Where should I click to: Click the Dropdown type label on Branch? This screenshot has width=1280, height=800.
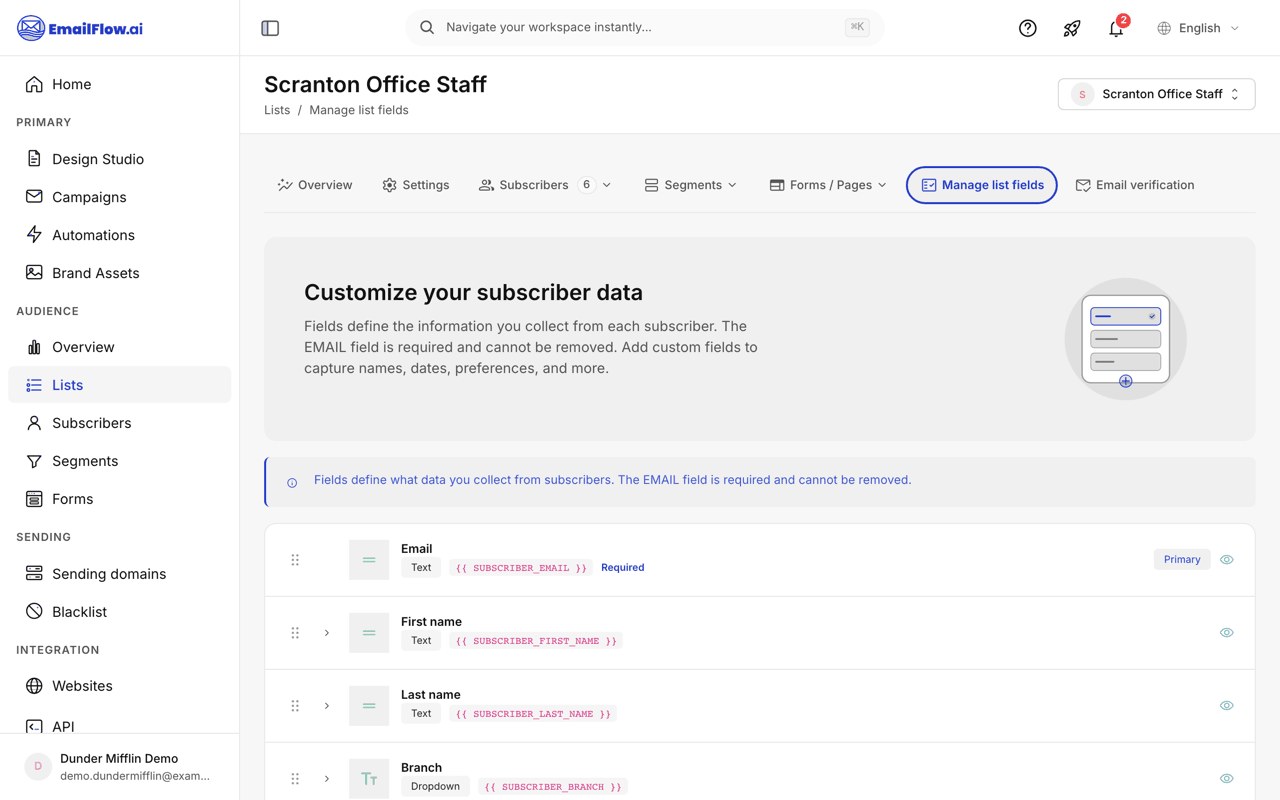435,787
